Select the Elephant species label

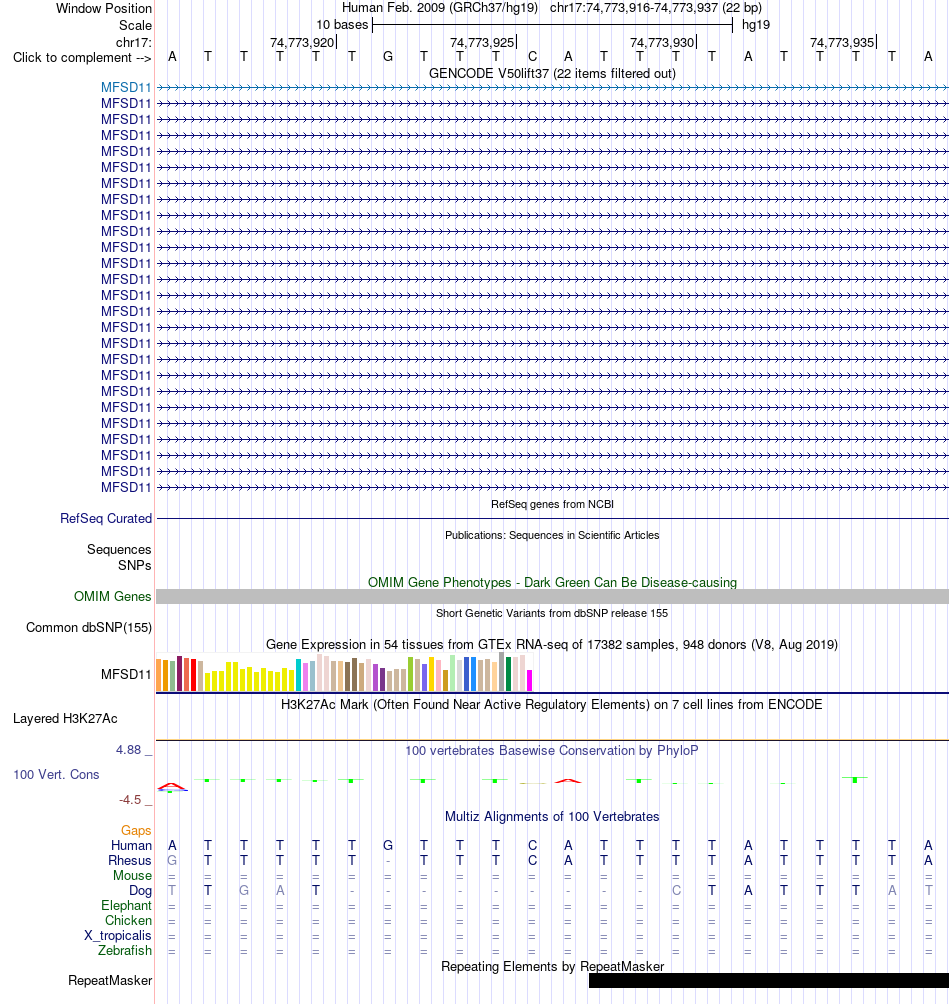[126, 905]
